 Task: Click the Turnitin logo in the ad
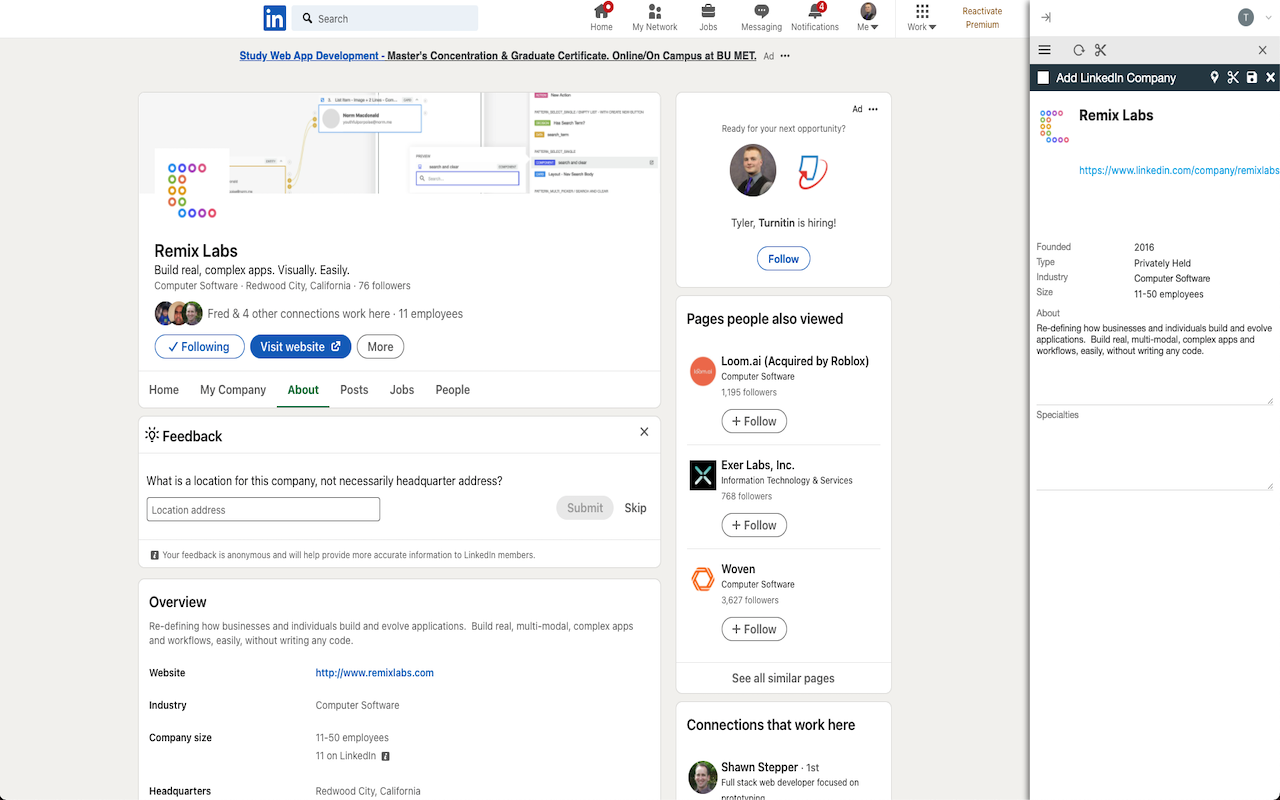click(x=813, y=172)
